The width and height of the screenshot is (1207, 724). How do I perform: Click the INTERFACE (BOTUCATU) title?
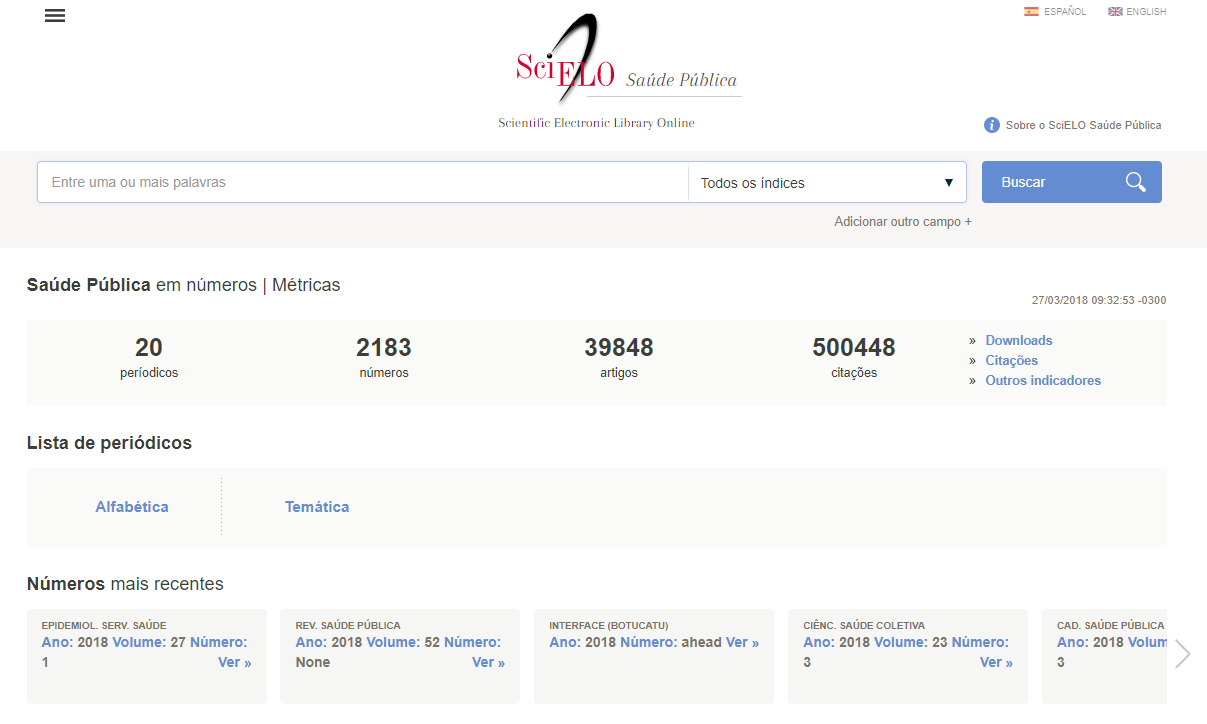pyautogui.click(x=609, y=626)
